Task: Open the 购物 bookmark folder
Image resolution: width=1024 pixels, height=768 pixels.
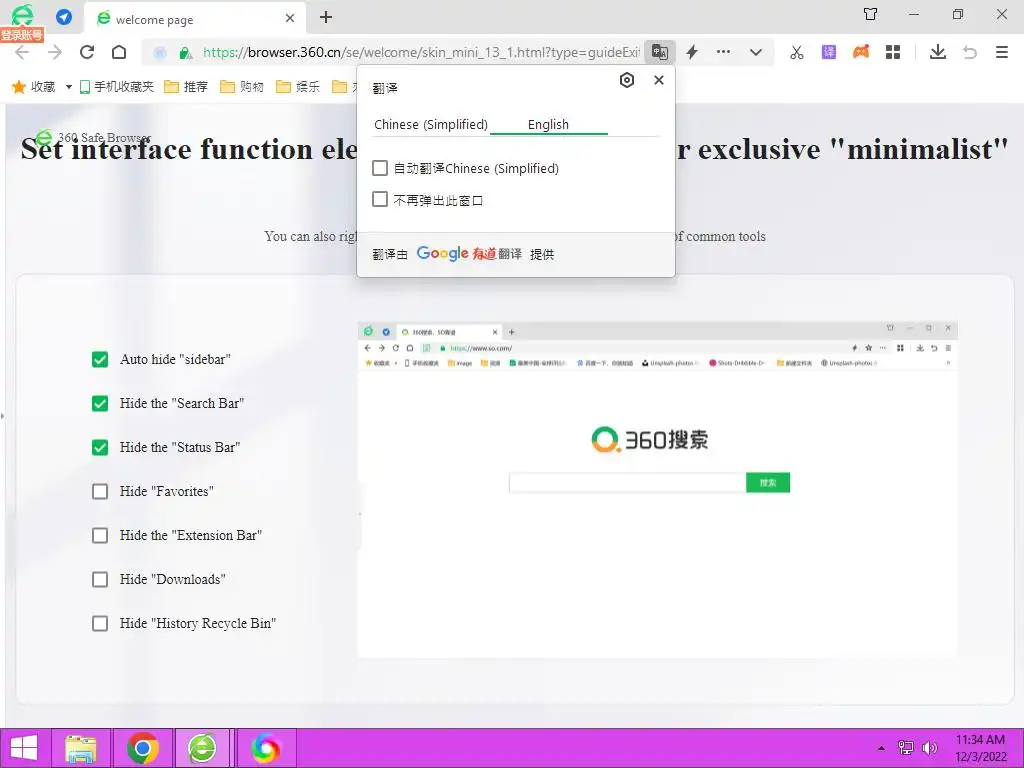Action: (242, 86)
